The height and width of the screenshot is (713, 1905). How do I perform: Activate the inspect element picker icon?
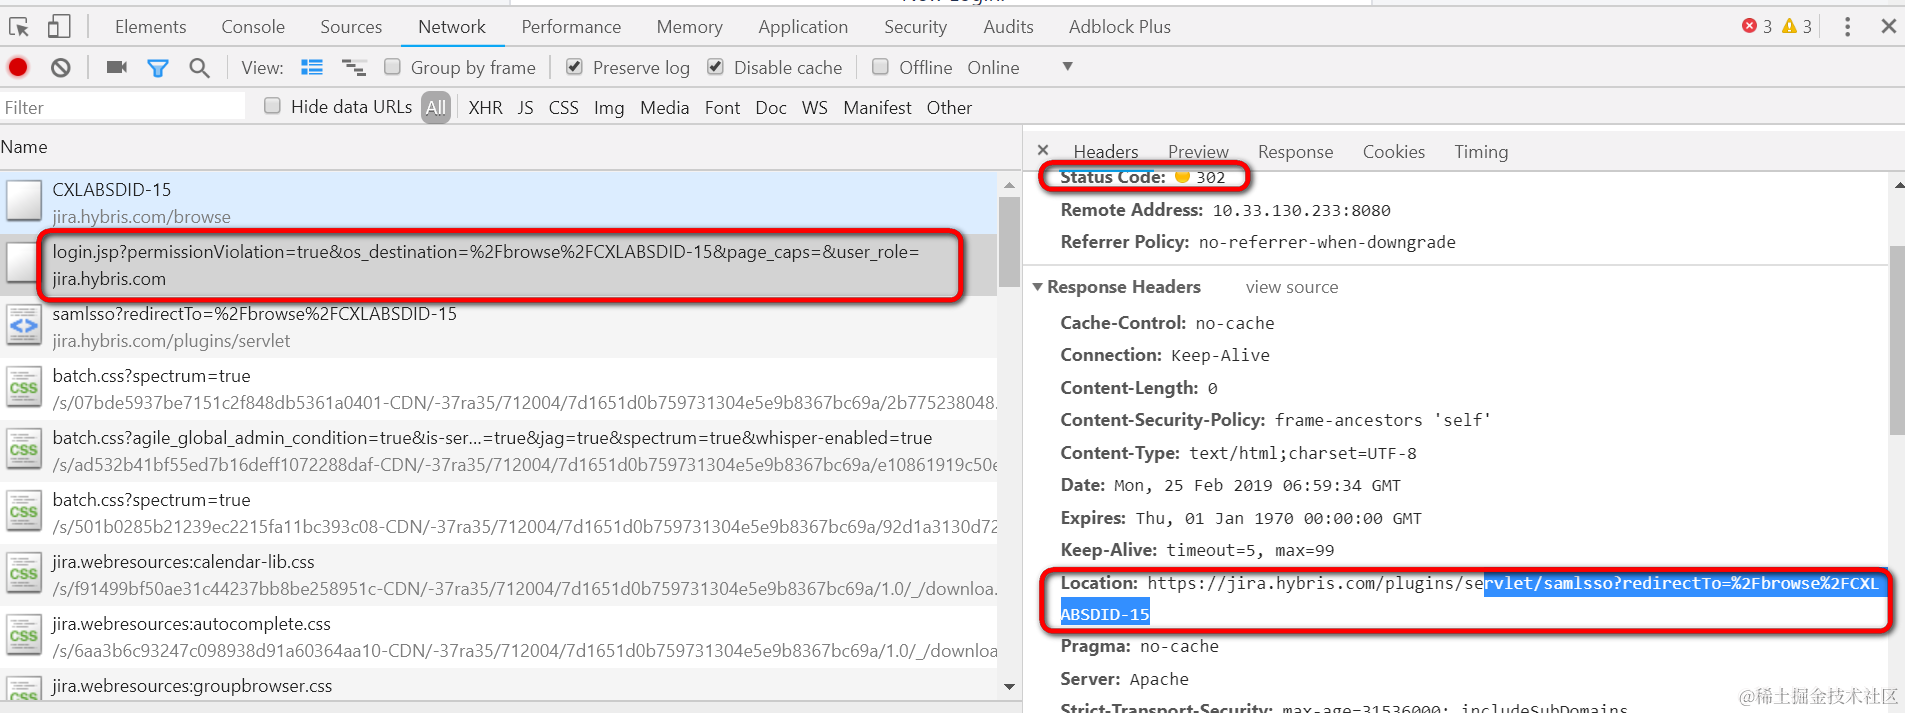(x=18, y=27)
